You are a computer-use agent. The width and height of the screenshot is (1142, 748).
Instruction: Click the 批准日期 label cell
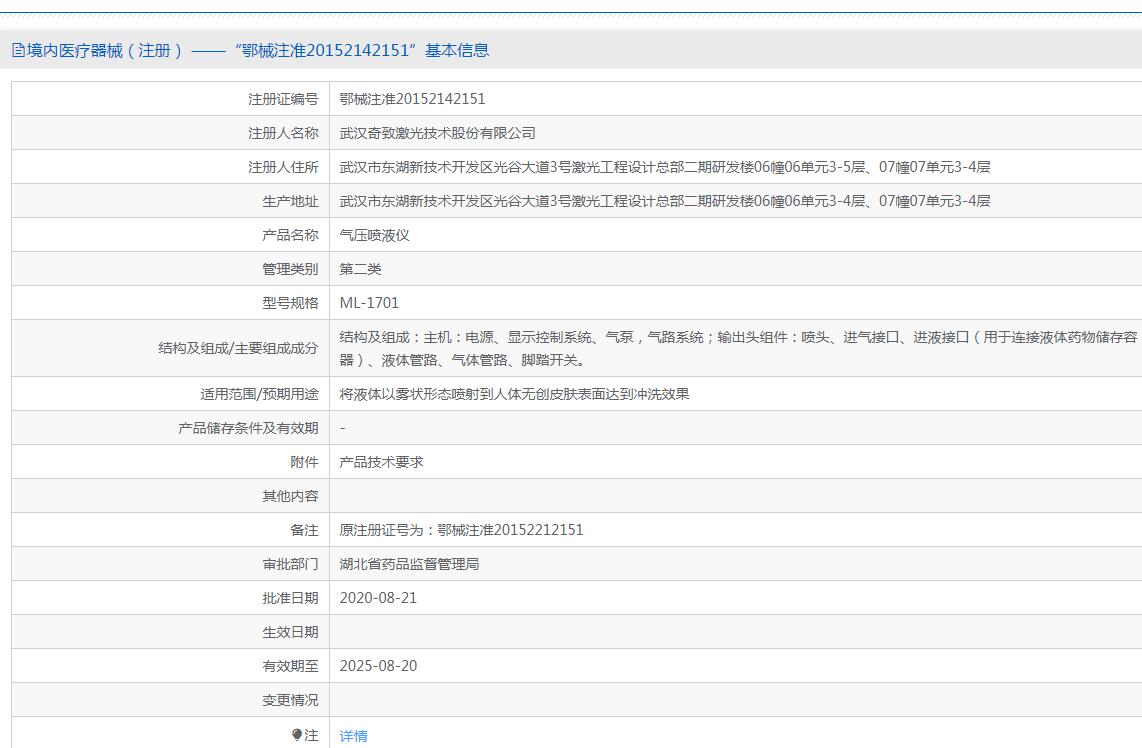(170, 598)
